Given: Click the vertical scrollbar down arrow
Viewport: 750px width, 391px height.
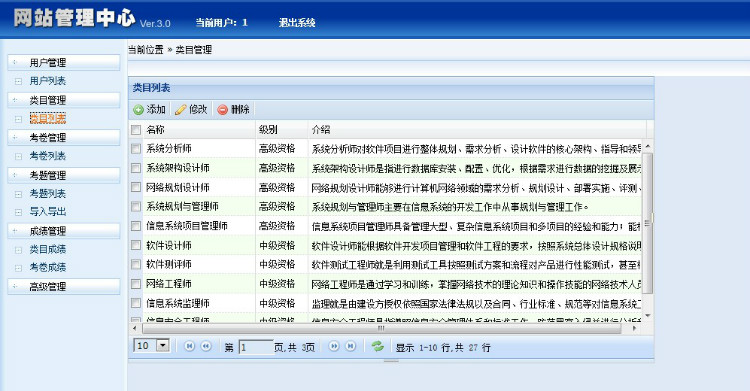Looking at the screenshot, I should (648, 316).
